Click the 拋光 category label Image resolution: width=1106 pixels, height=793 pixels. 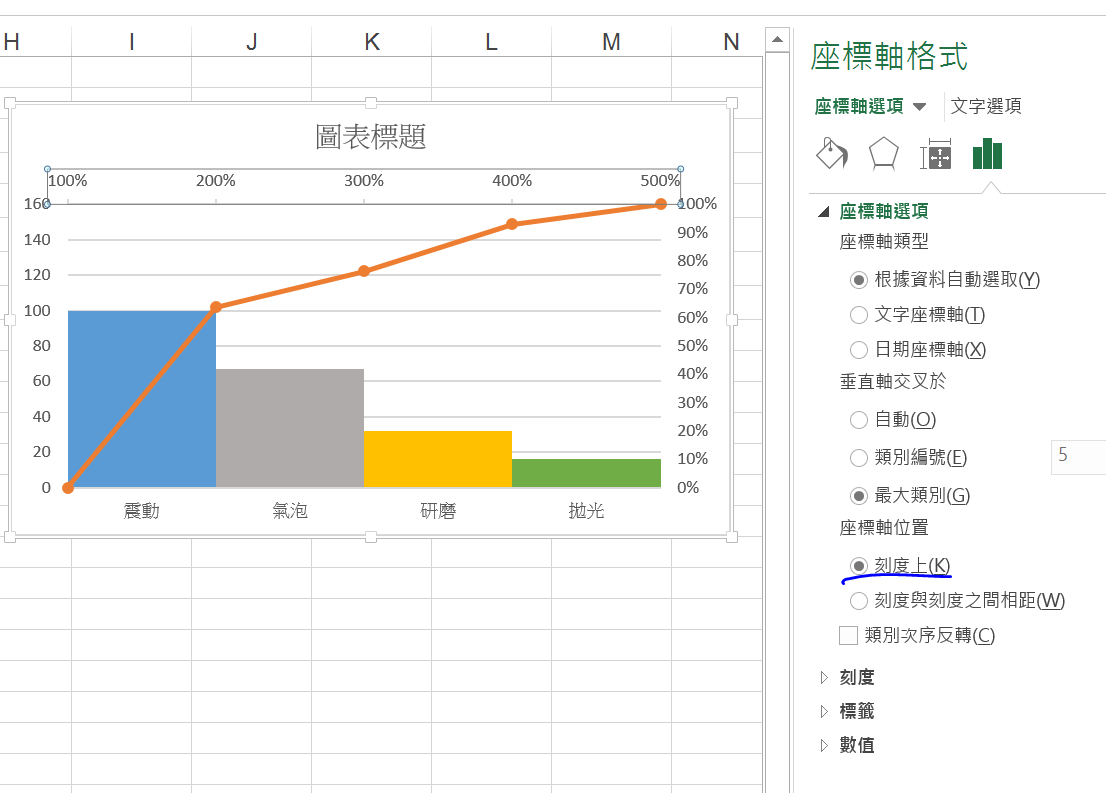[586, 510]
